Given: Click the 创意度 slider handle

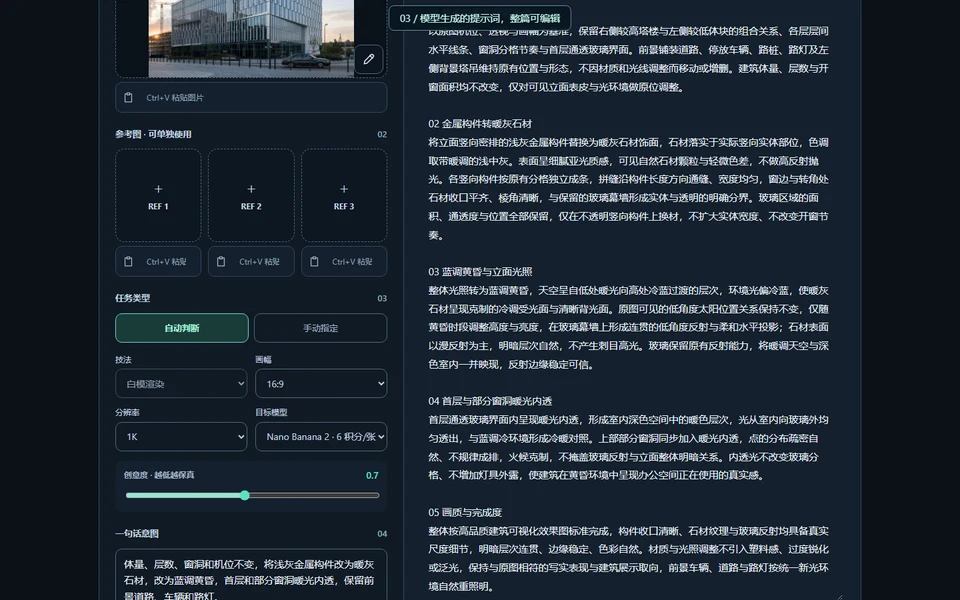Looking at the screenshot, I should coord(244,495).
